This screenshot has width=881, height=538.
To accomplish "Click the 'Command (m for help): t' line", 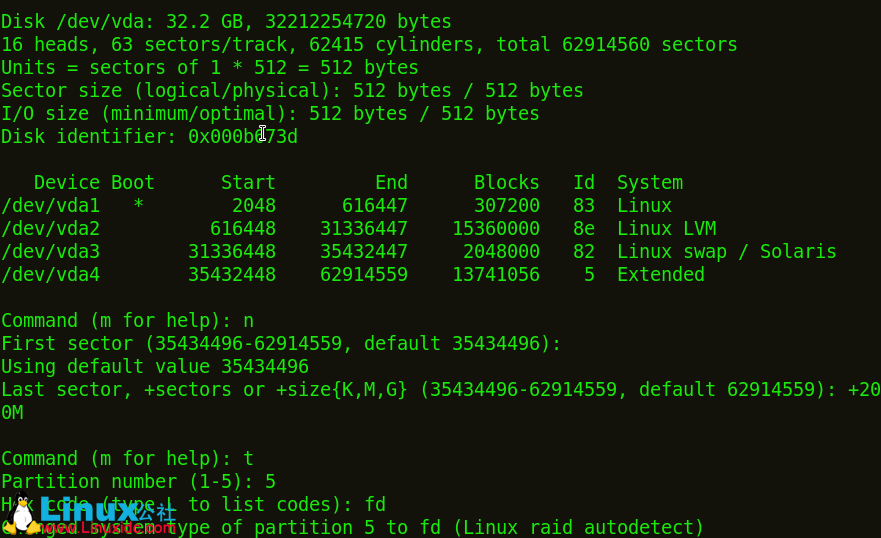I will click(128, 459).
